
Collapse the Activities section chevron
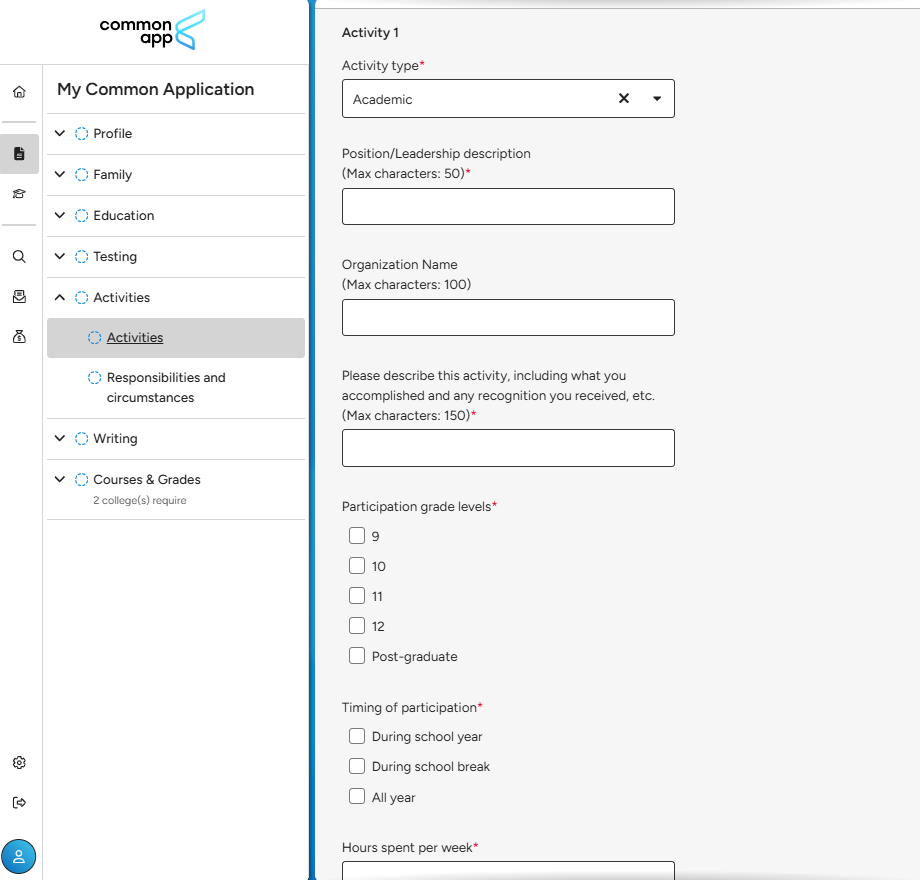click(60, 297)
